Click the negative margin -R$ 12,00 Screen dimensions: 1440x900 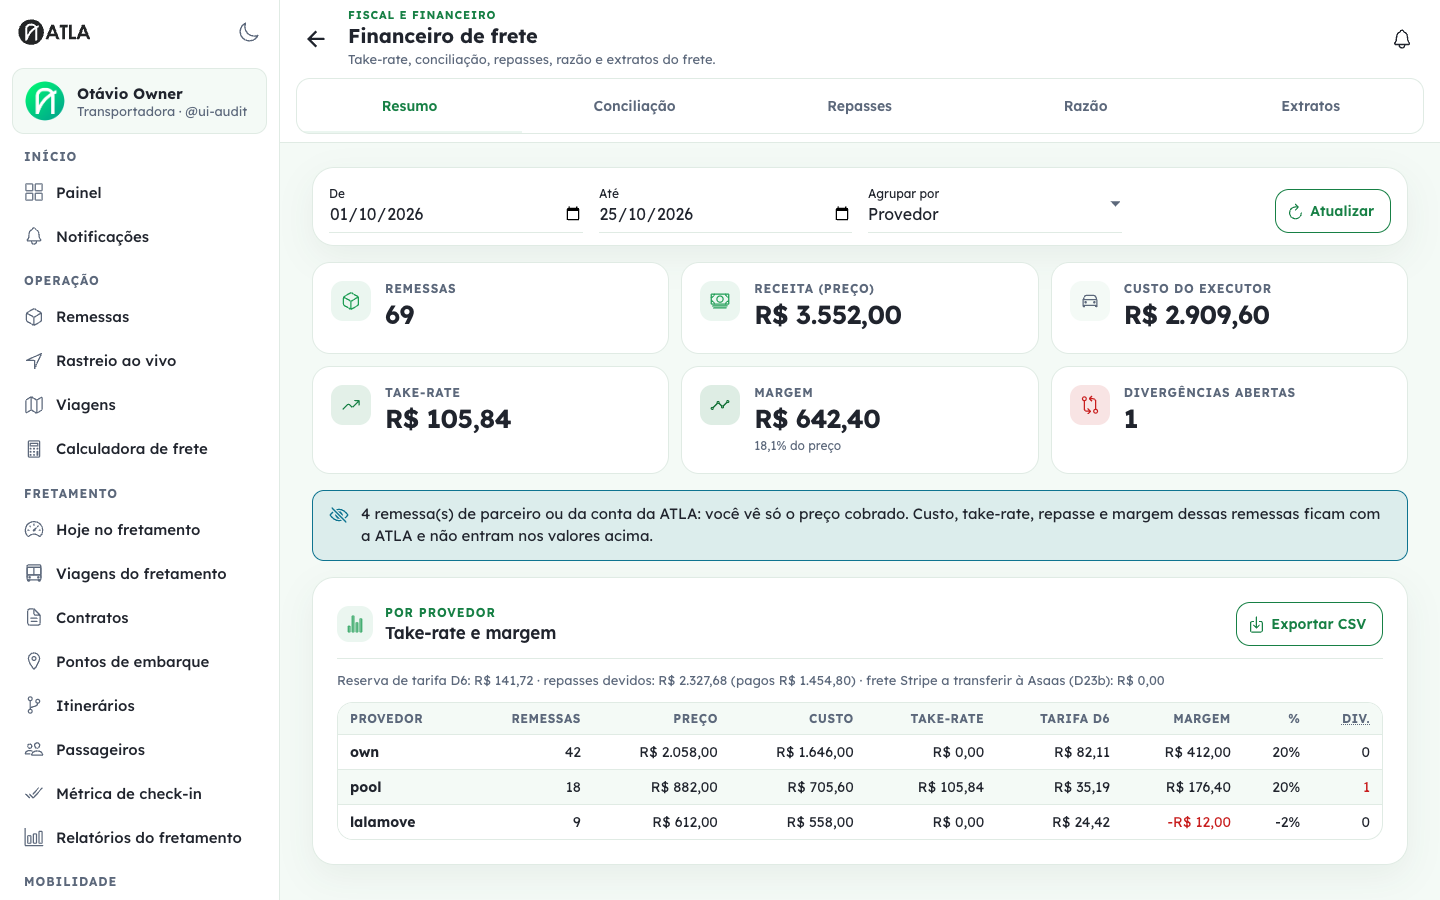point(1199,822)
